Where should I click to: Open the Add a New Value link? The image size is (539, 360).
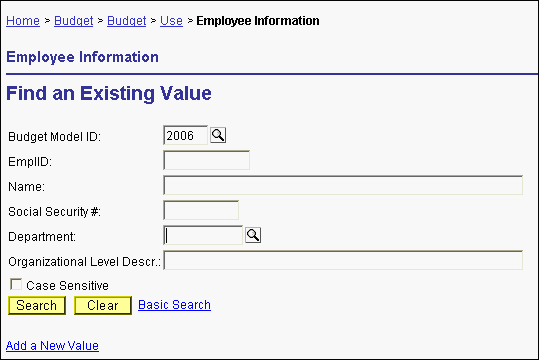point(52,345)
